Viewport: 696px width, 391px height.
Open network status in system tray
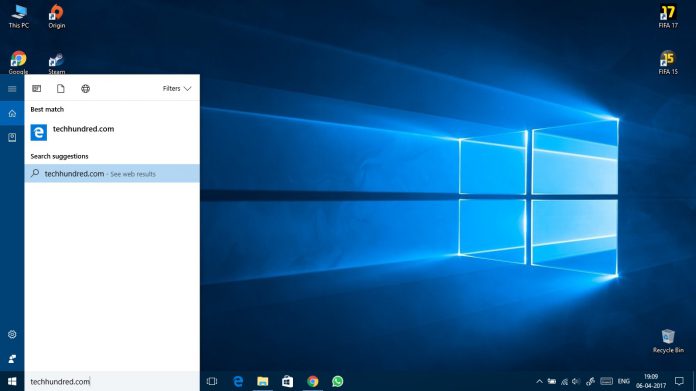[564, 381]
